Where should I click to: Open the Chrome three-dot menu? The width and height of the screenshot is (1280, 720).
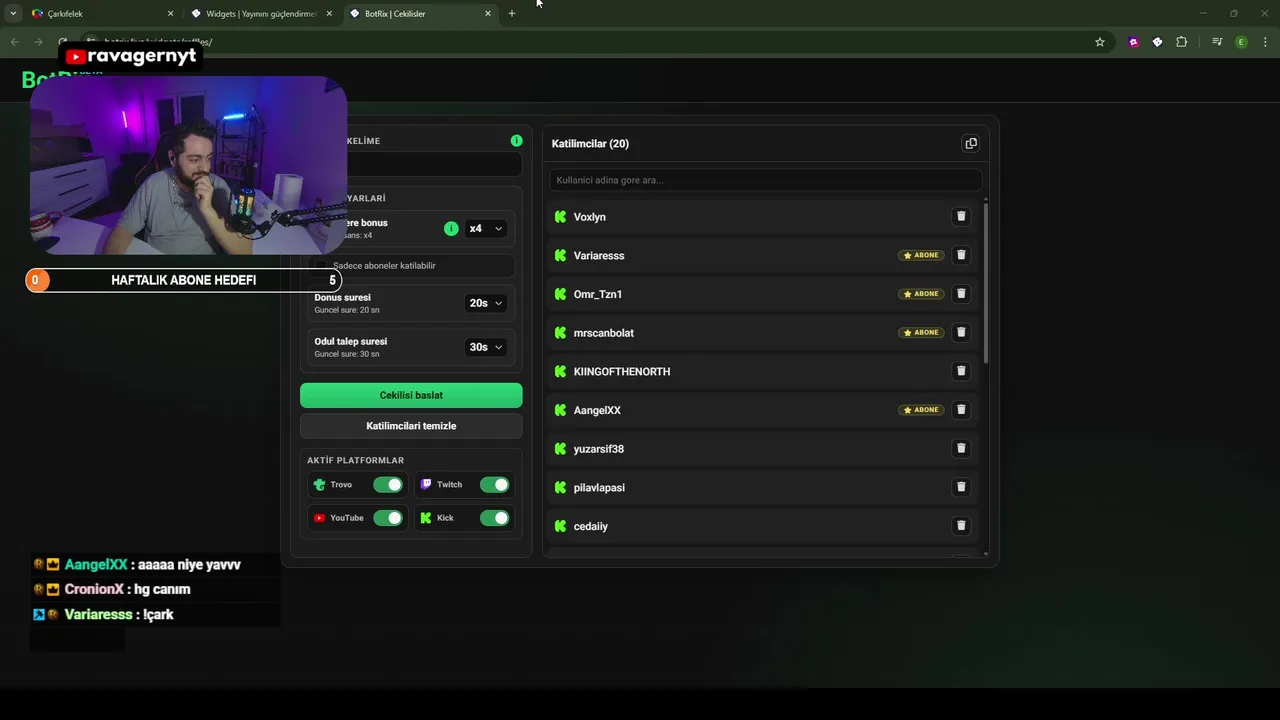coord(1265,42)
